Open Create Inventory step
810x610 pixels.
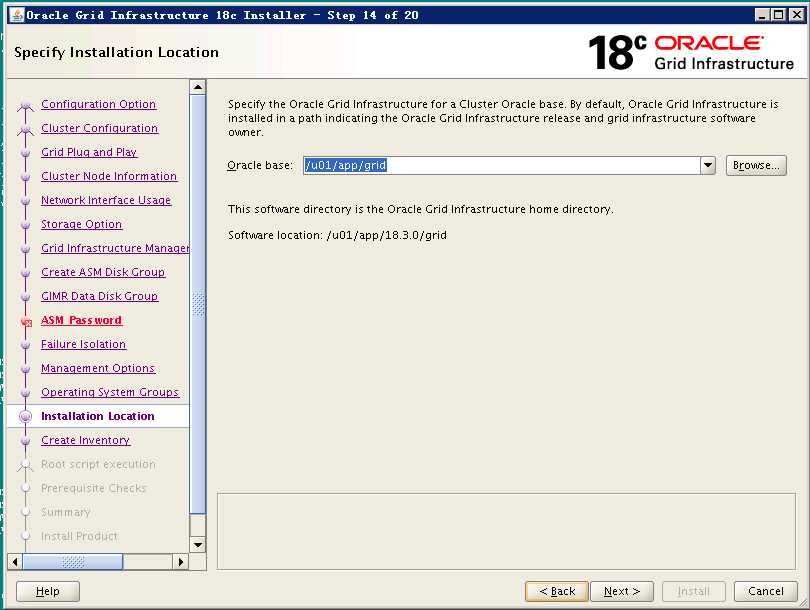click(85, 440)
